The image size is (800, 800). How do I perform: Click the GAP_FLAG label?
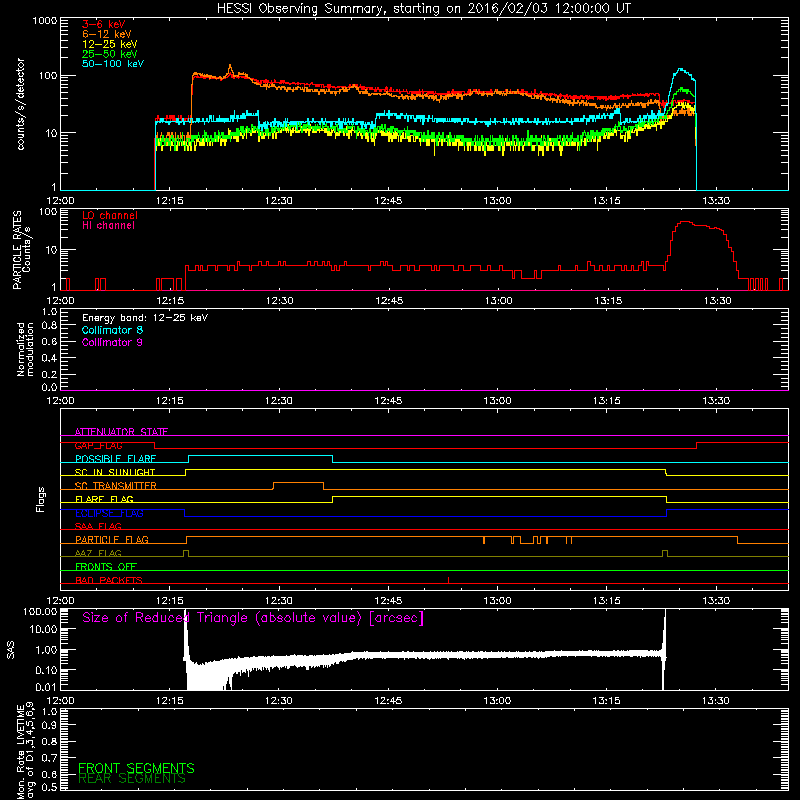point(98,445)
